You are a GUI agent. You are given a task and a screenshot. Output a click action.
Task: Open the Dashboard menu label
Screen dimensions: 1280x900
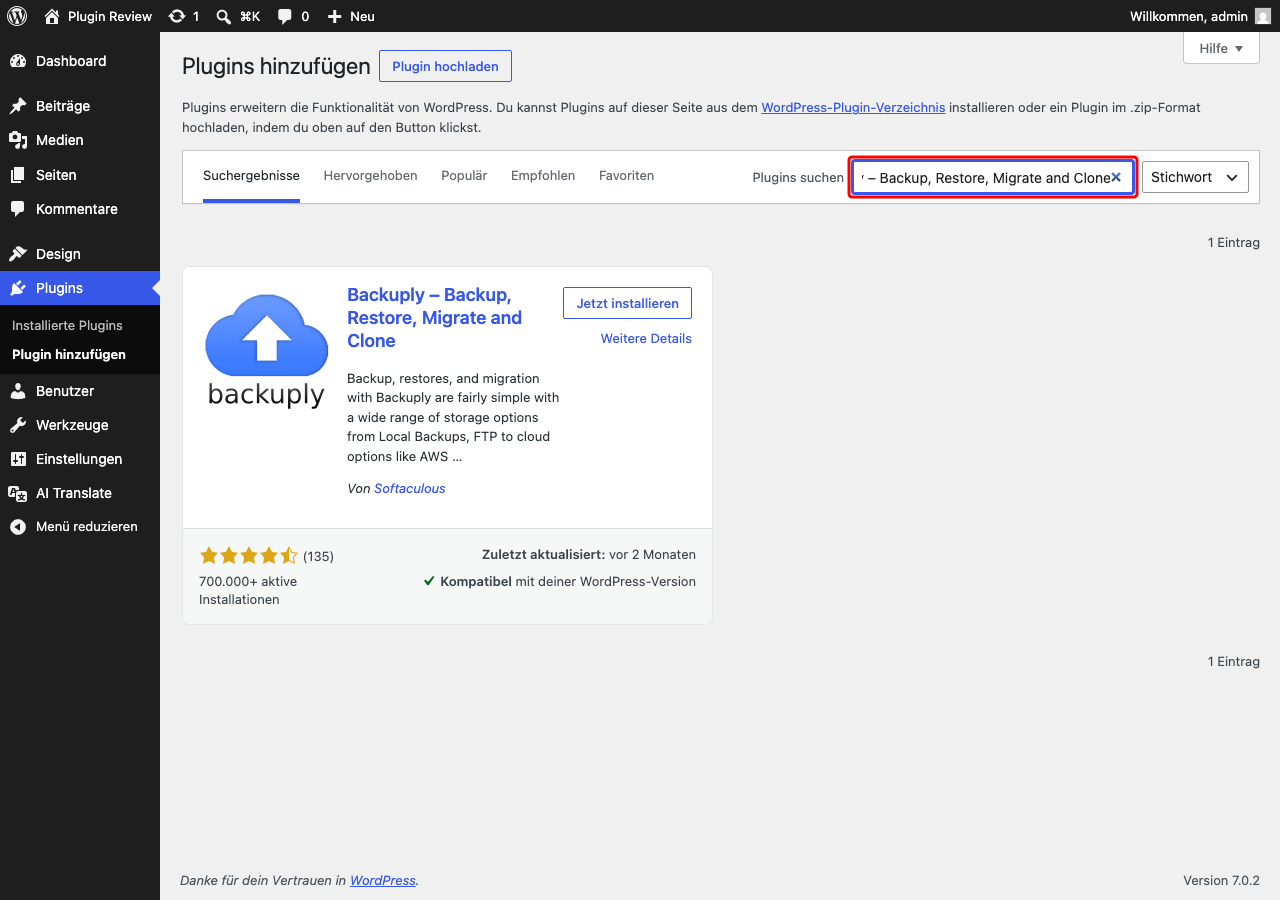[71, 61]
